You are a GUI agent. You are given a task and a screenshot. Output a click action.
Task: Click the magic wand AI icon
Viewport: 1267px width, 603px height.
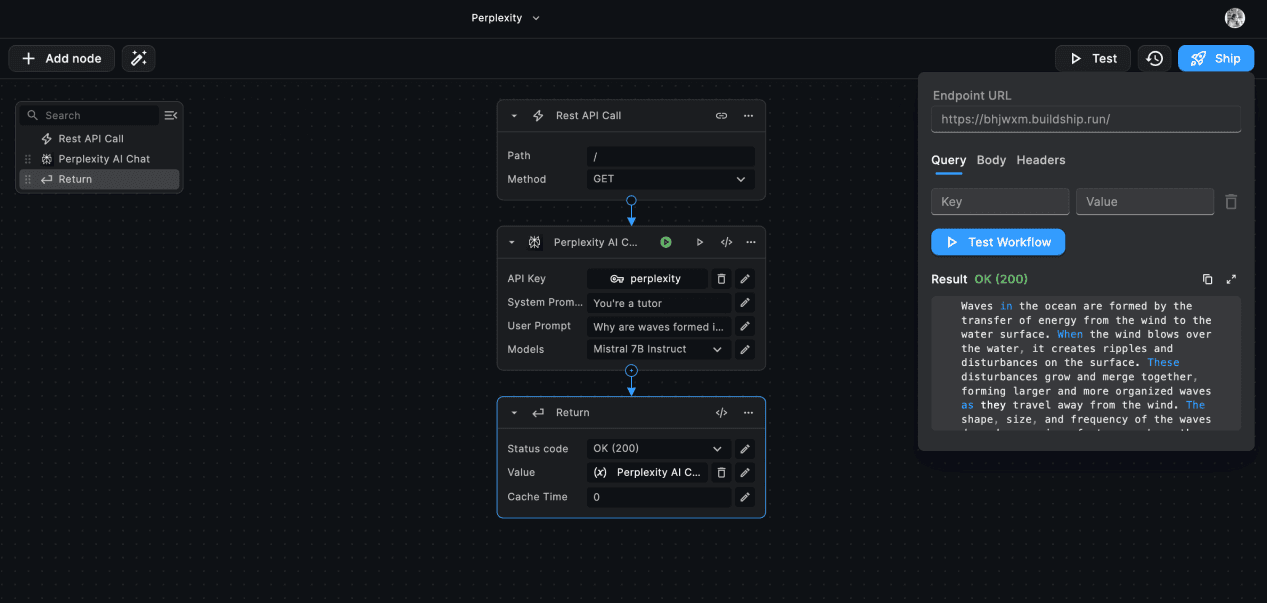coord(138,59)
